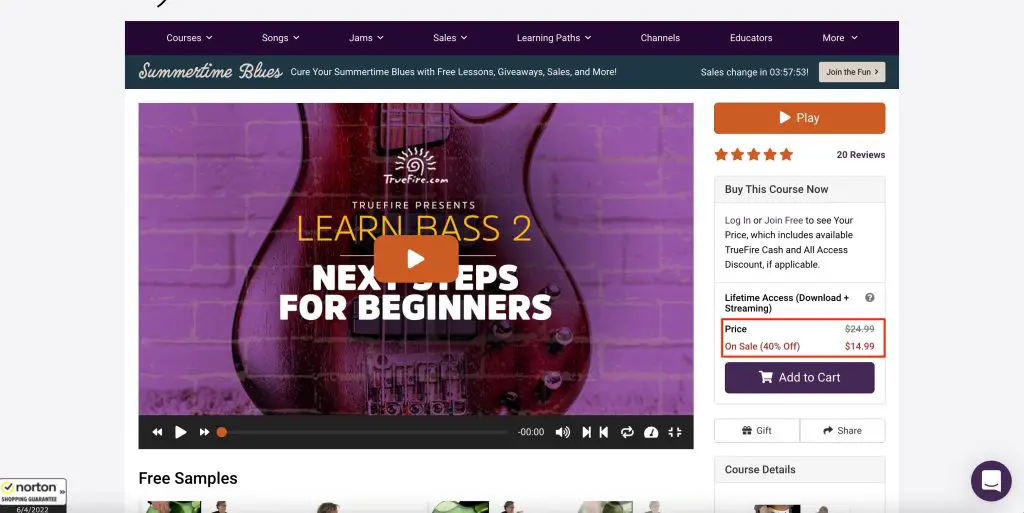This screenshot has height=513, width=1024.
Task: Click the Join the Fun button
Action: [852, 72]
